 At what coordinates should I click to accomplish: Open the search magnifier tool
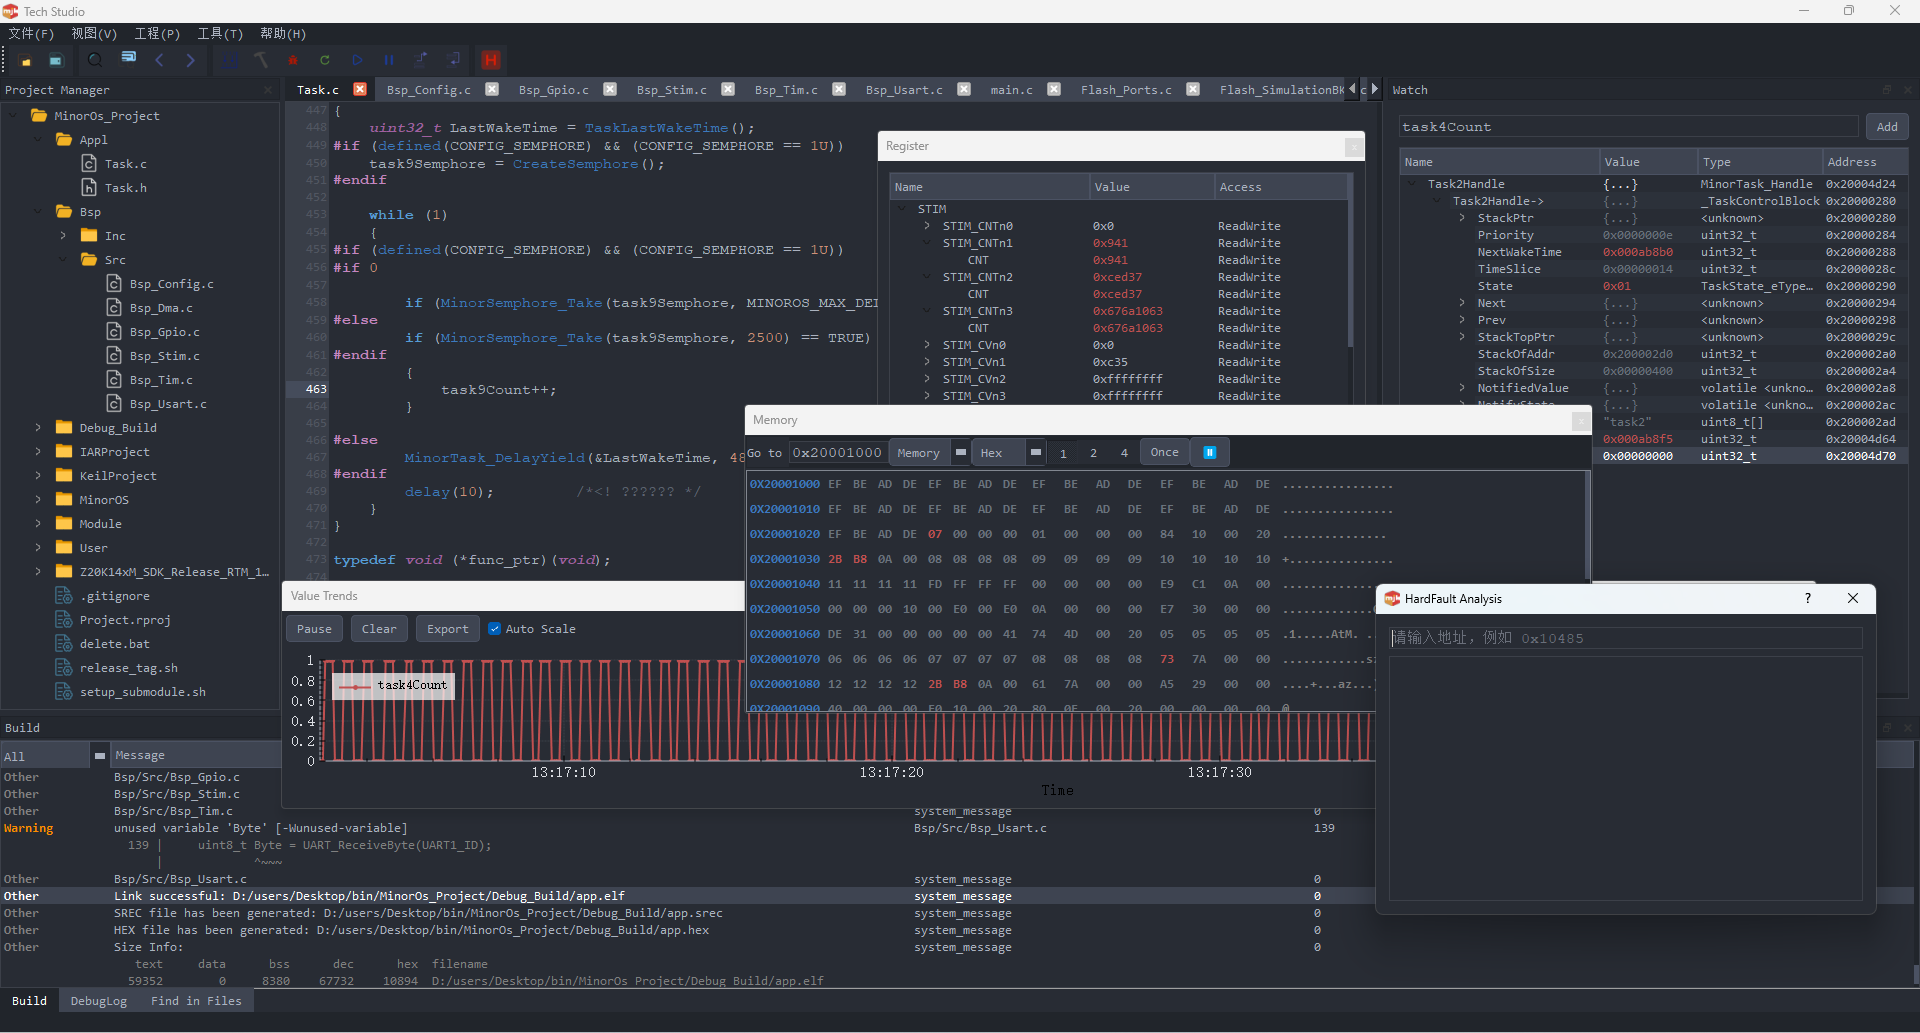(95, 60)
